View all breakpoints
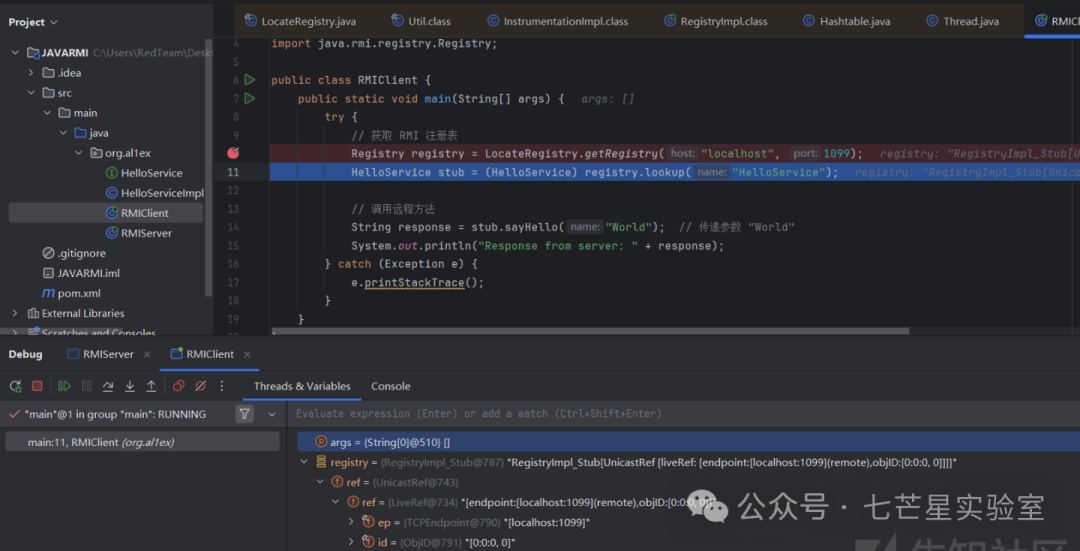This screenshot has width=1080, height=551. pyautogui.click(x=178, y=386)
